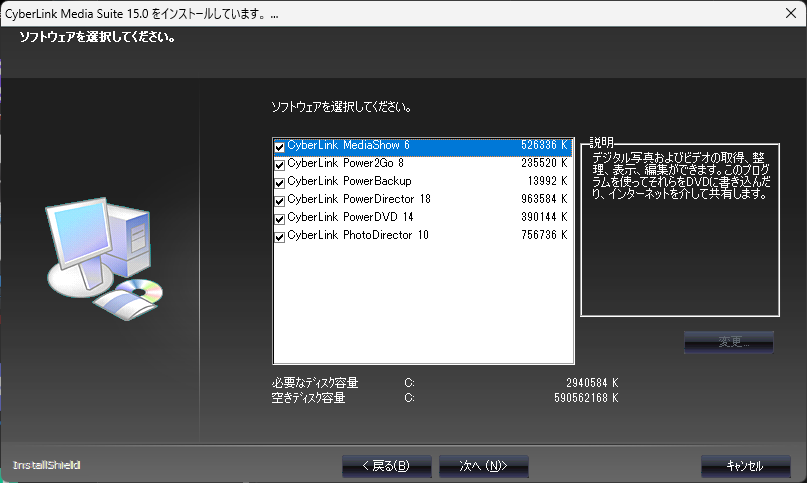This screenshot has height=483, width=807.
Task: Uncheck the CyberLink MediaShow 6 checkbox
Action: click(x=279, y=147)
